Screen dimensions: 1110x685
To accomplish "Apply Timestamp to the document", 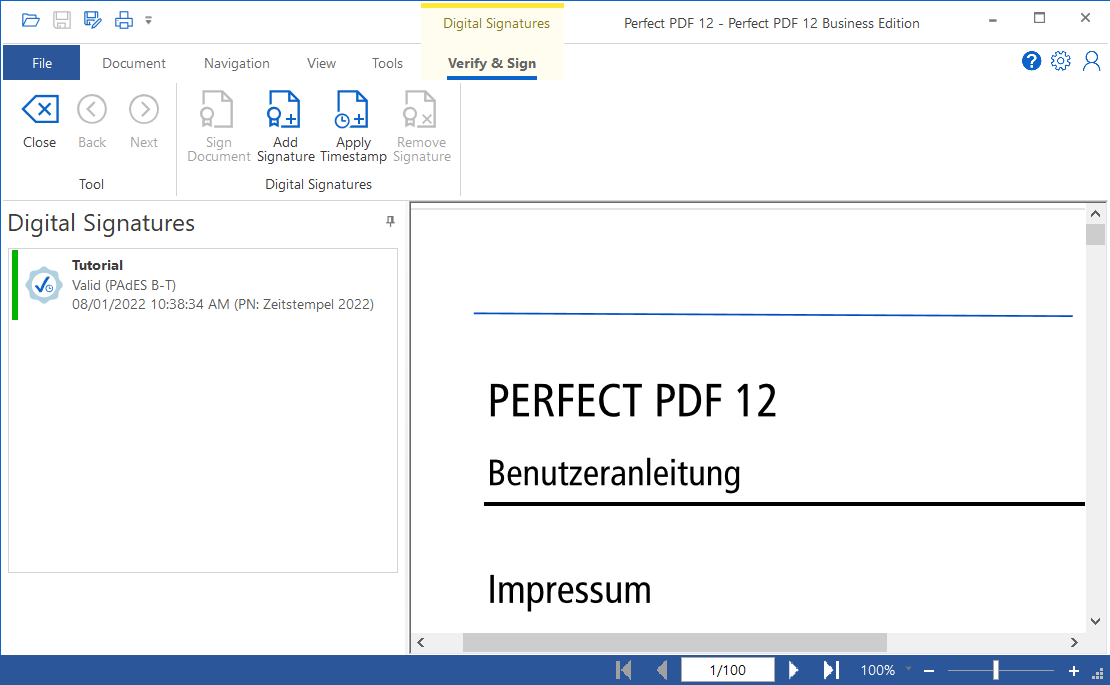I will [x=353, y=127].
